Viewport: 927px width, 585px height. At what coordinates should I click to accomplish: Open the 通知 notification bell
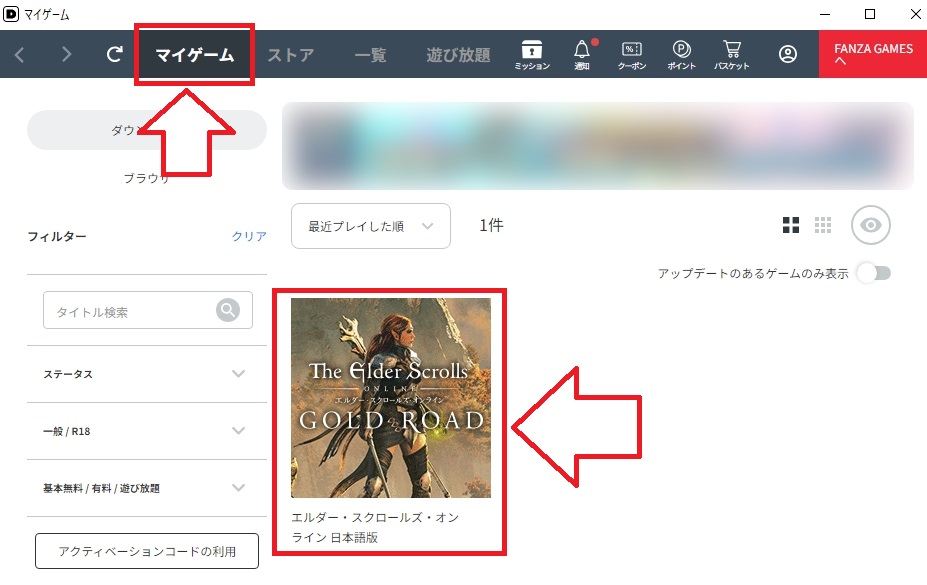coord(582,55)
